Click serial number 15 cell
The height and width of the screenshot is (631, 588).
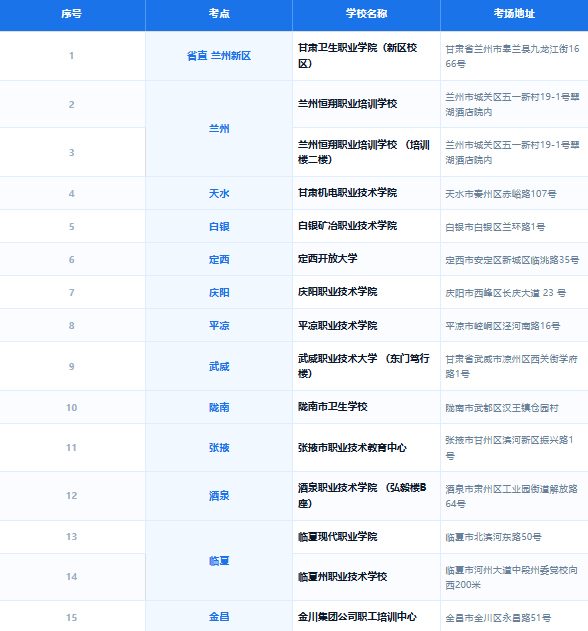pos(72,617)
